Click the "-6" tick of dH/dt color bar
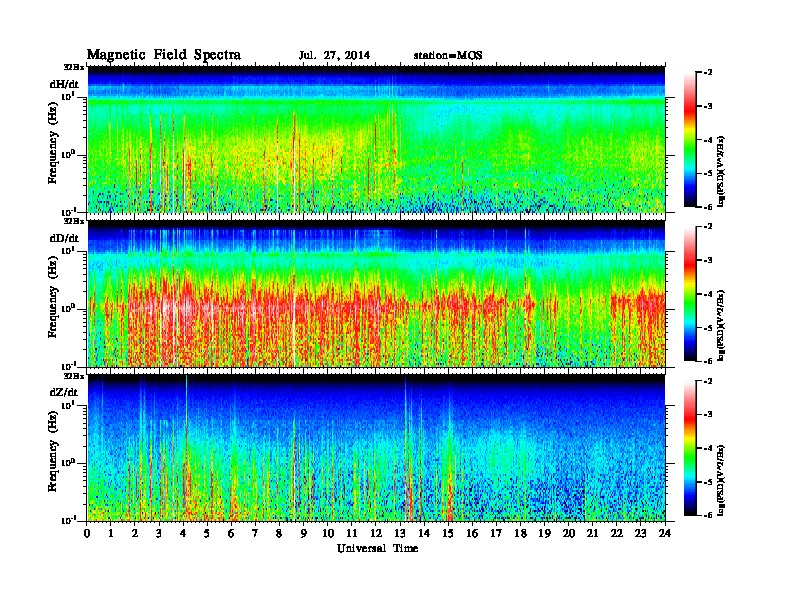Viewport: 792px width, 612px height. (708, 207)
